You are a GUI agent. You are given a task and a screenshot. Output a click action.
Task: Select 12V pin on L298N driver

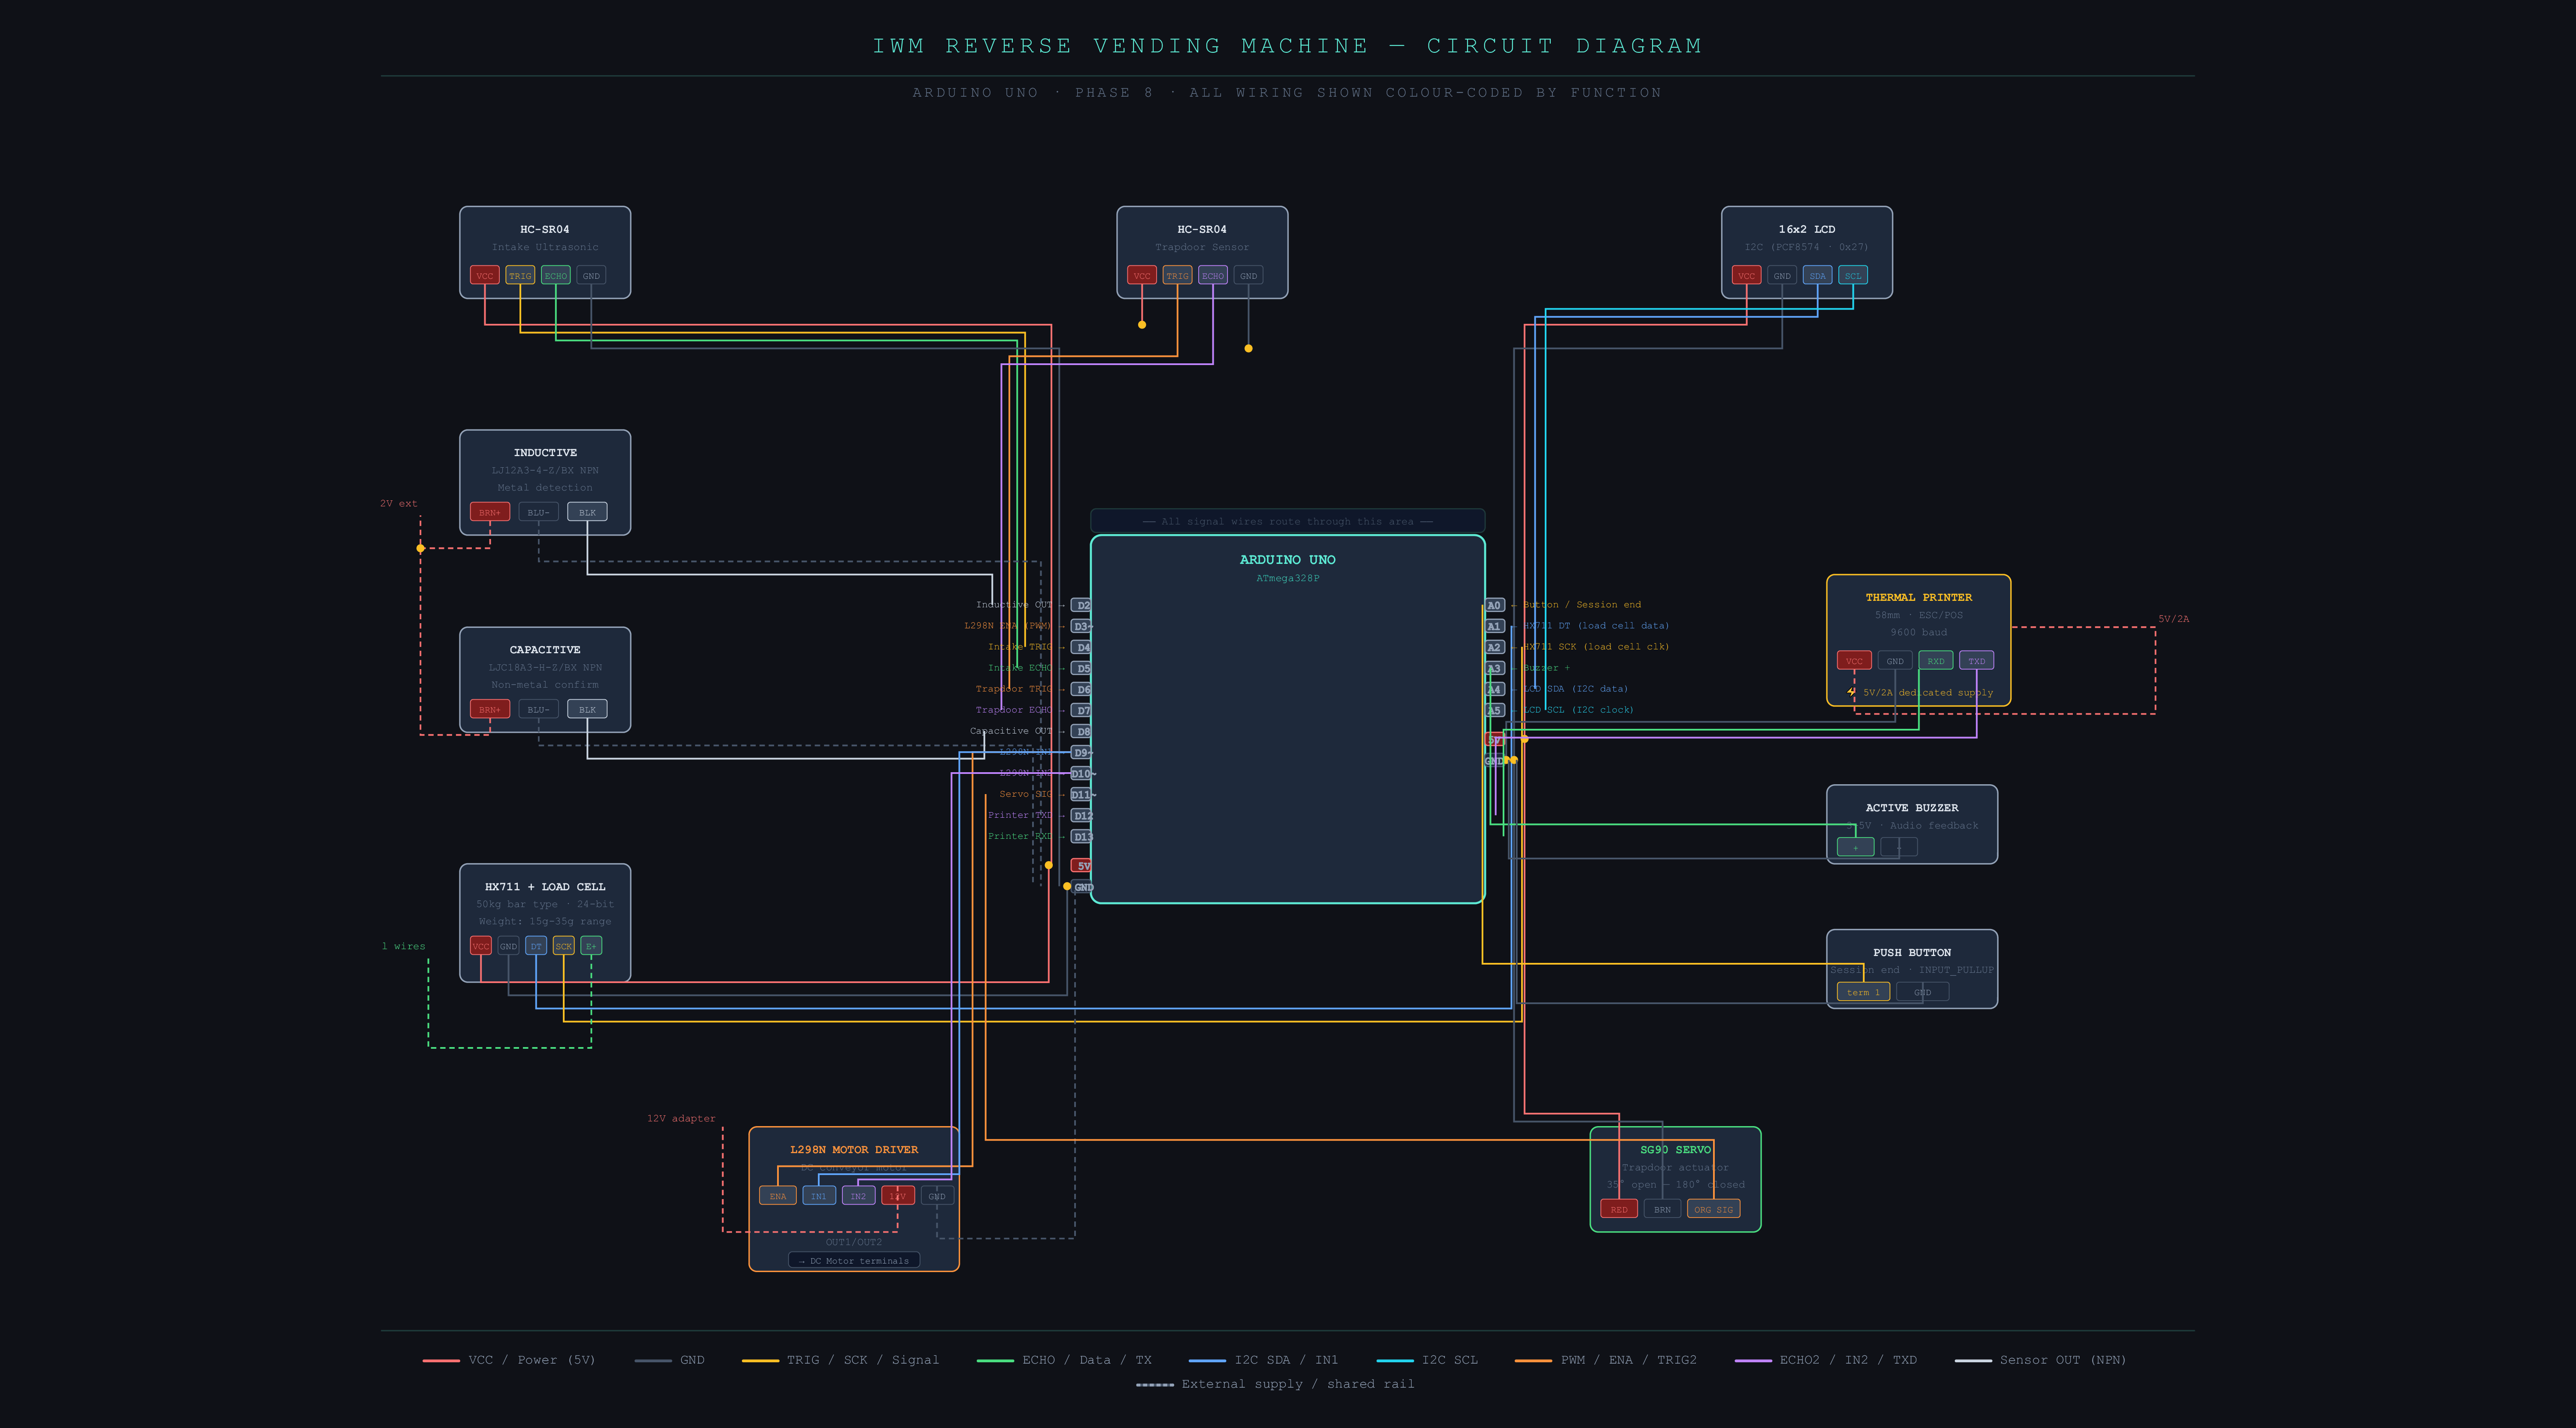point(898,1195)
